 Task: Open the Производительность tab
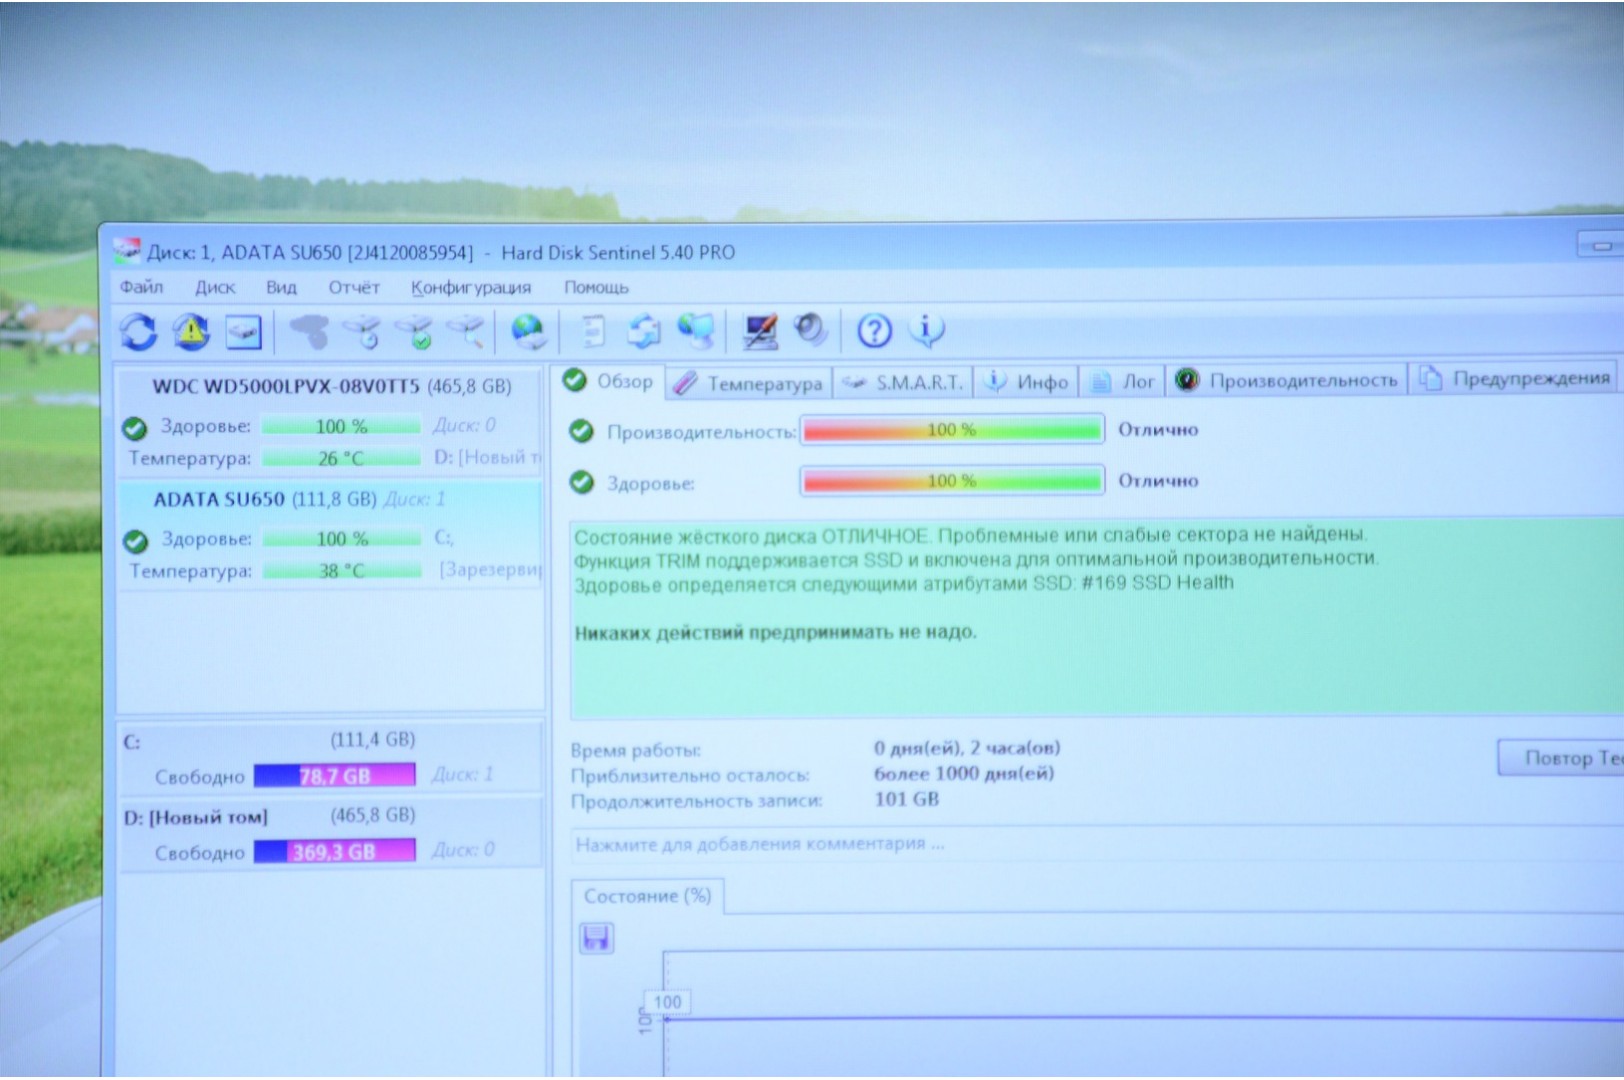1289,380
